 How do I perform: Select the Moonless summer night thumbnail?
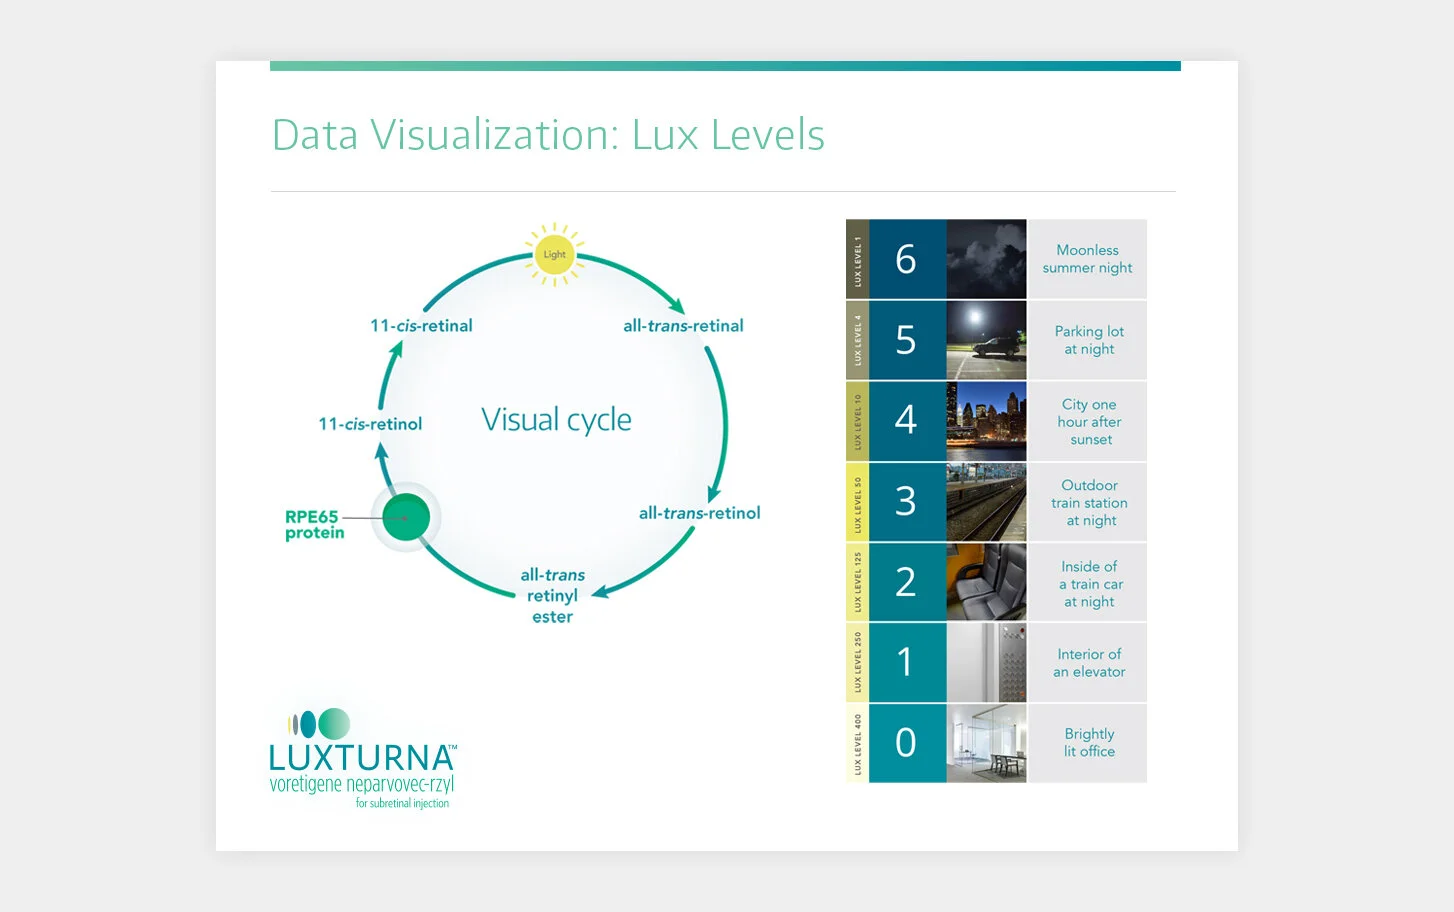point(986,259)
